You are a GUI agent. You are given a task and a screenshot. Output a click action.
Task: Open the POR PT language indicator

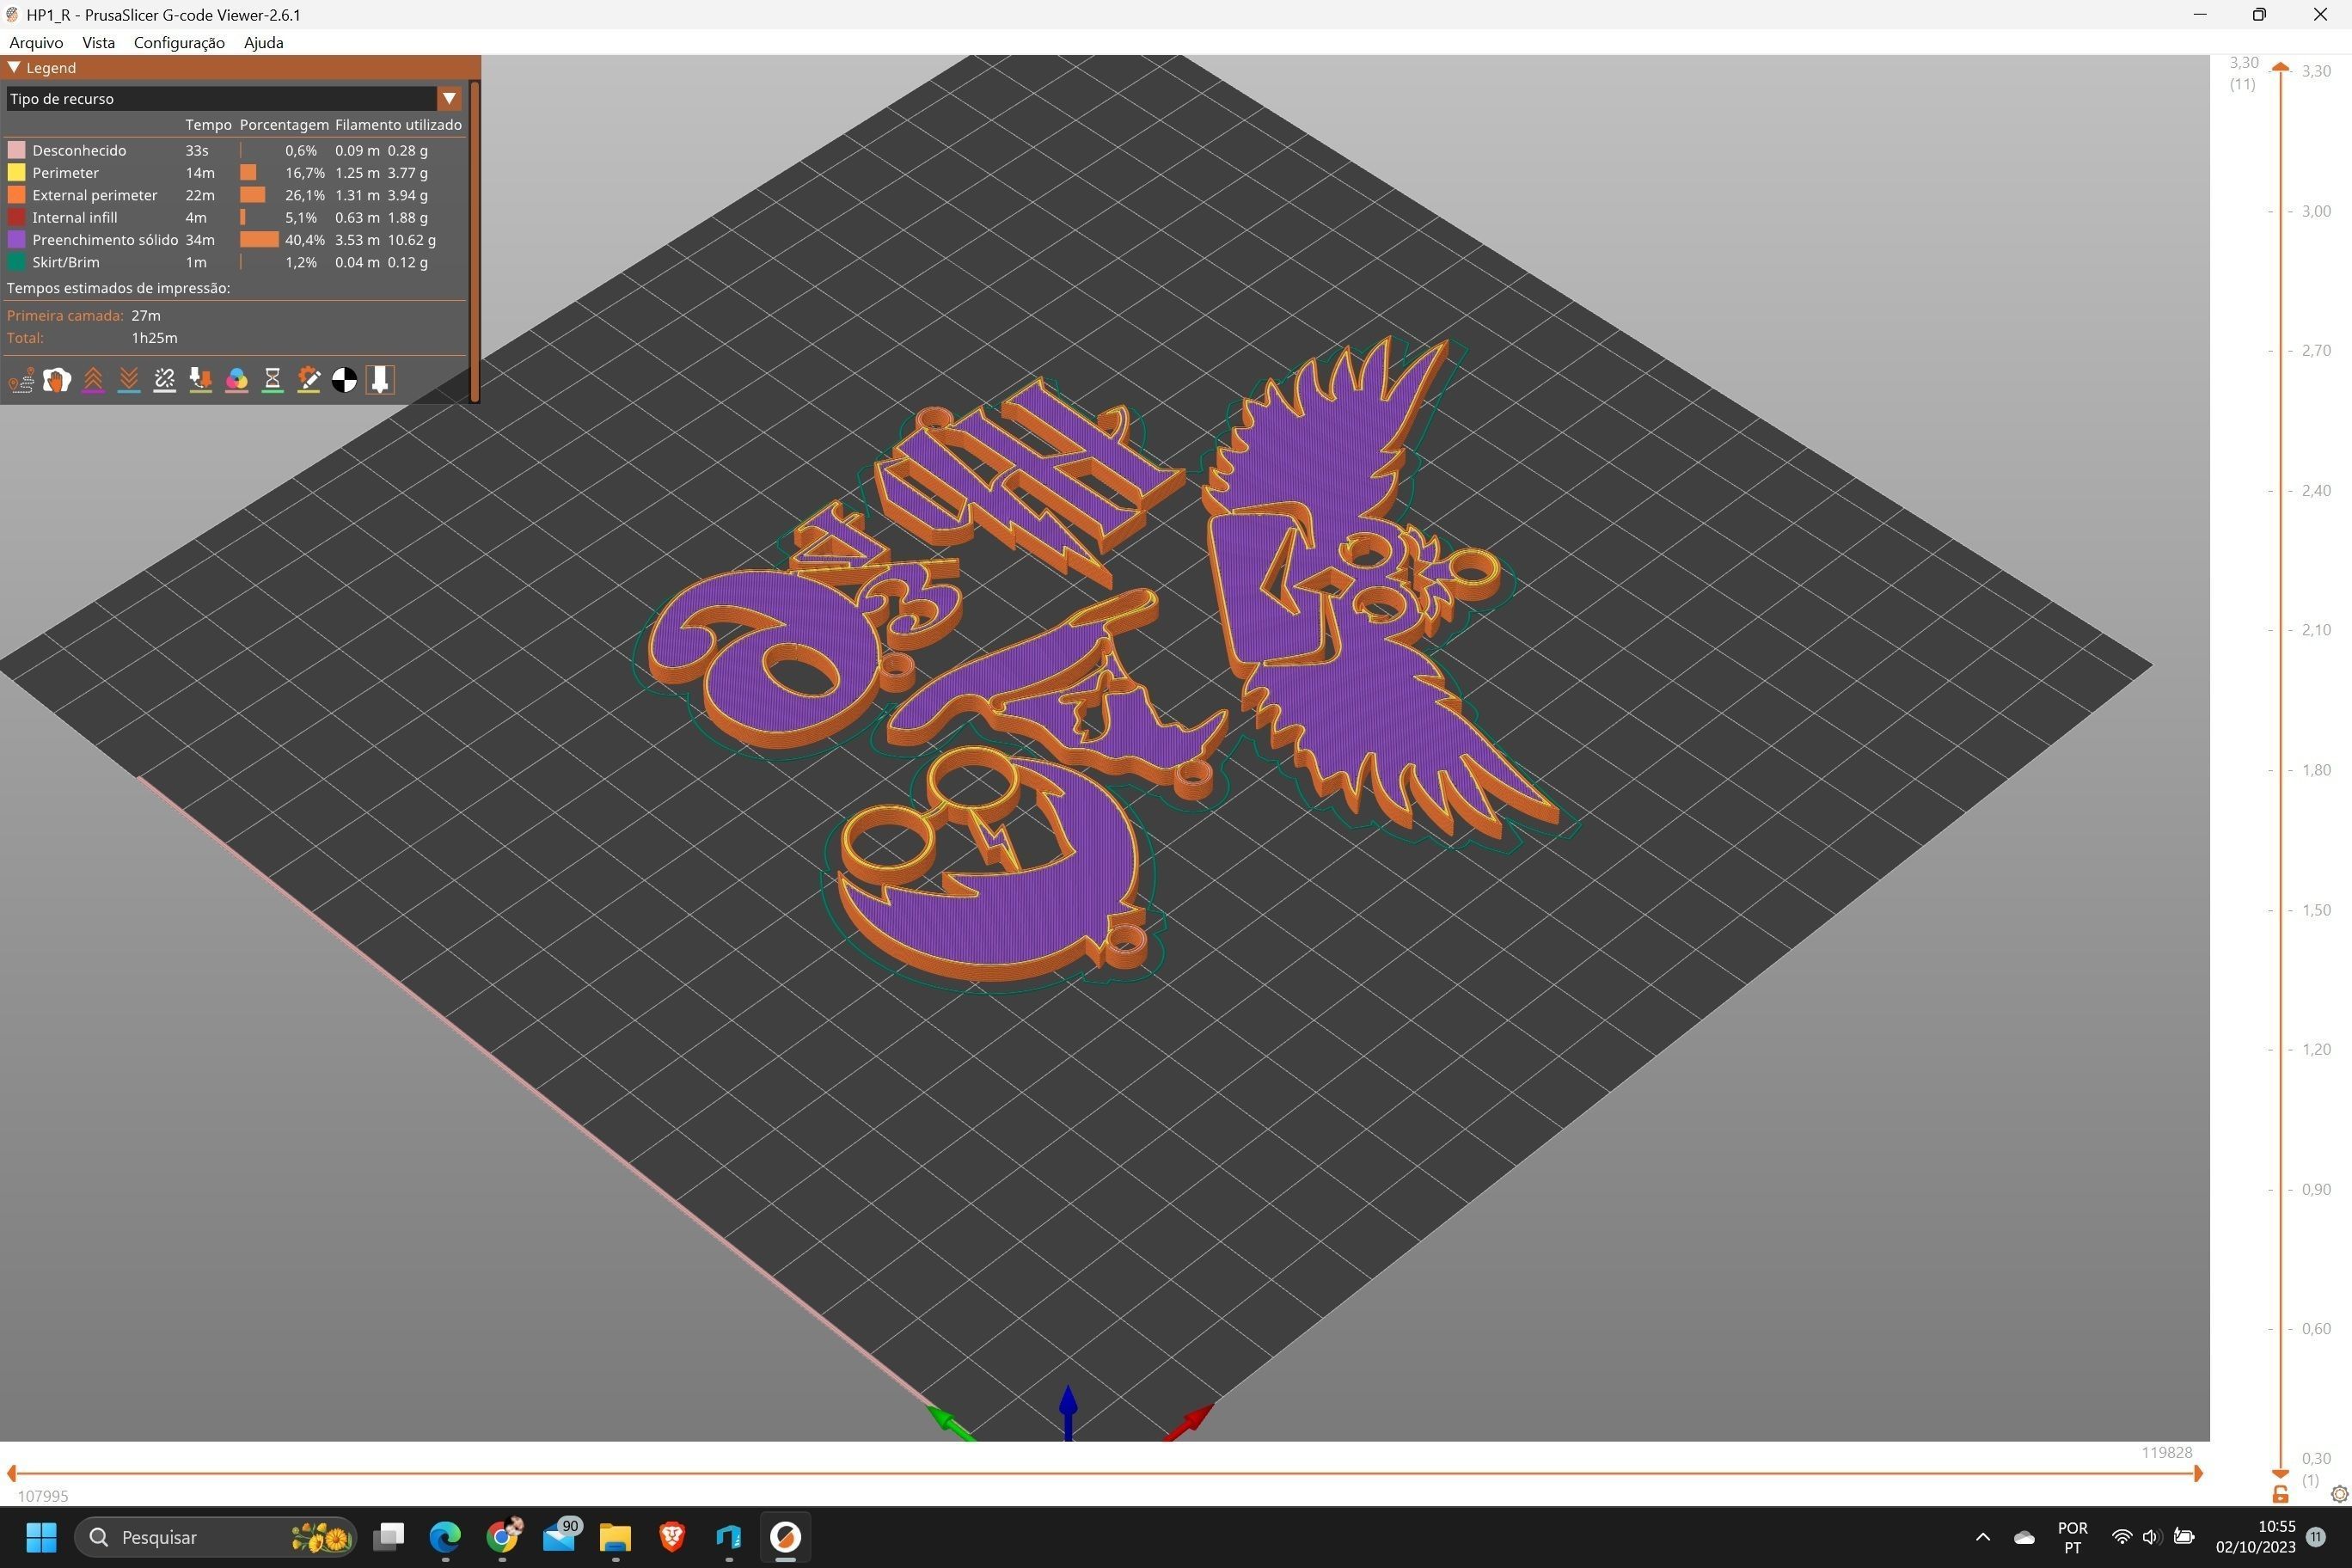pos(2072,1537)
